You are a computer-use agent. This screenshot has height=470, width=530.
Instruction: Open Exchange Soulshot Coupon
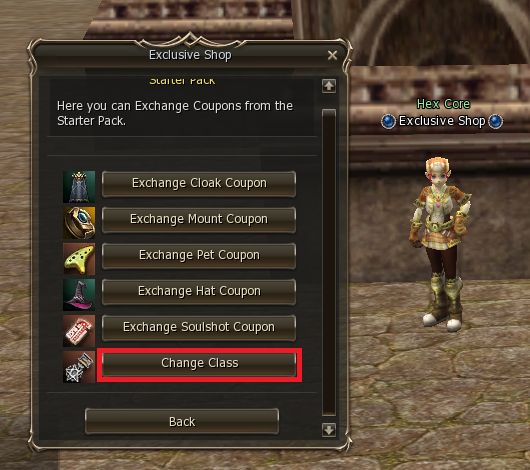click(199, 328)
